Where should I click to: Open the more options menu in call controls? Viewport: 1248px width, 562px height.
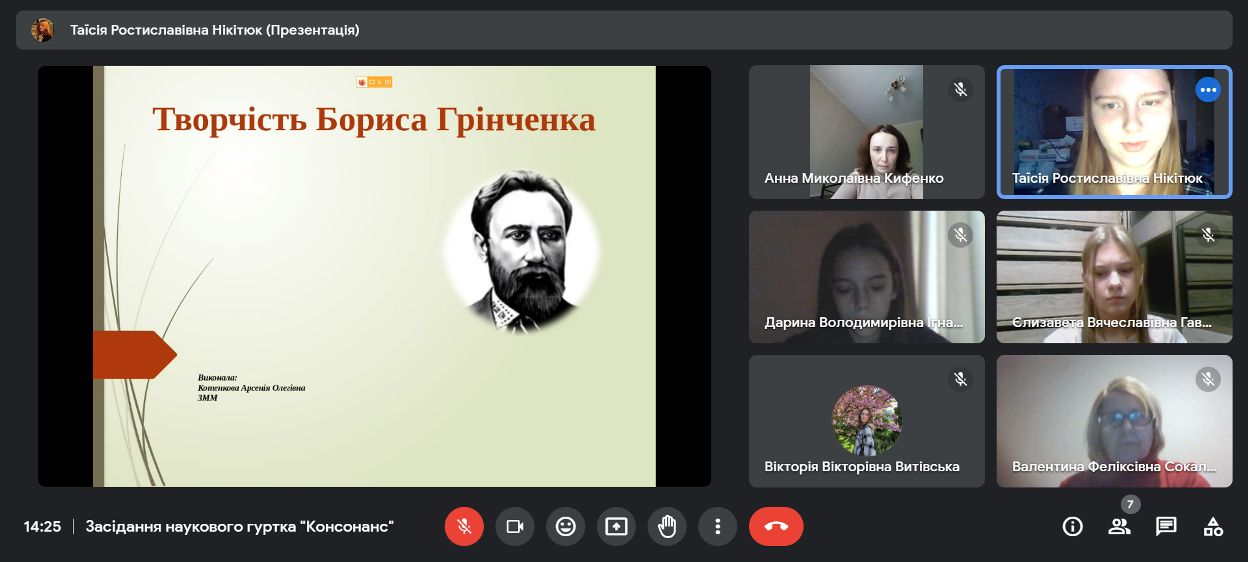(717, 526)
